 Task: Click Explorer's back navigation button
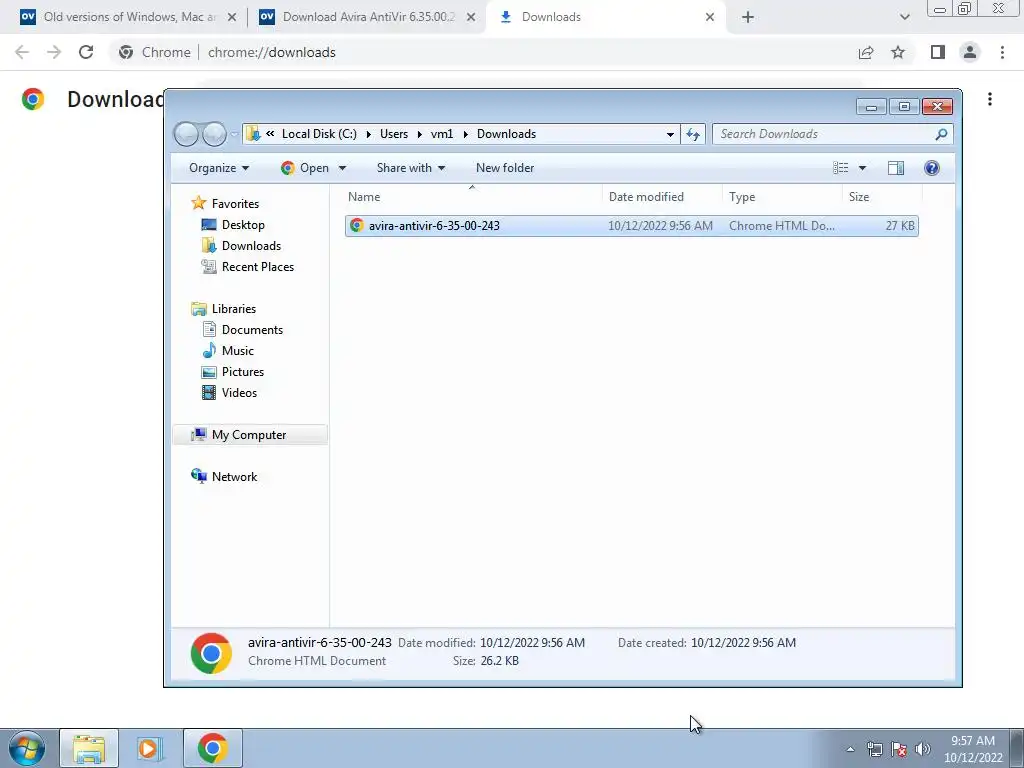point(186,134)
